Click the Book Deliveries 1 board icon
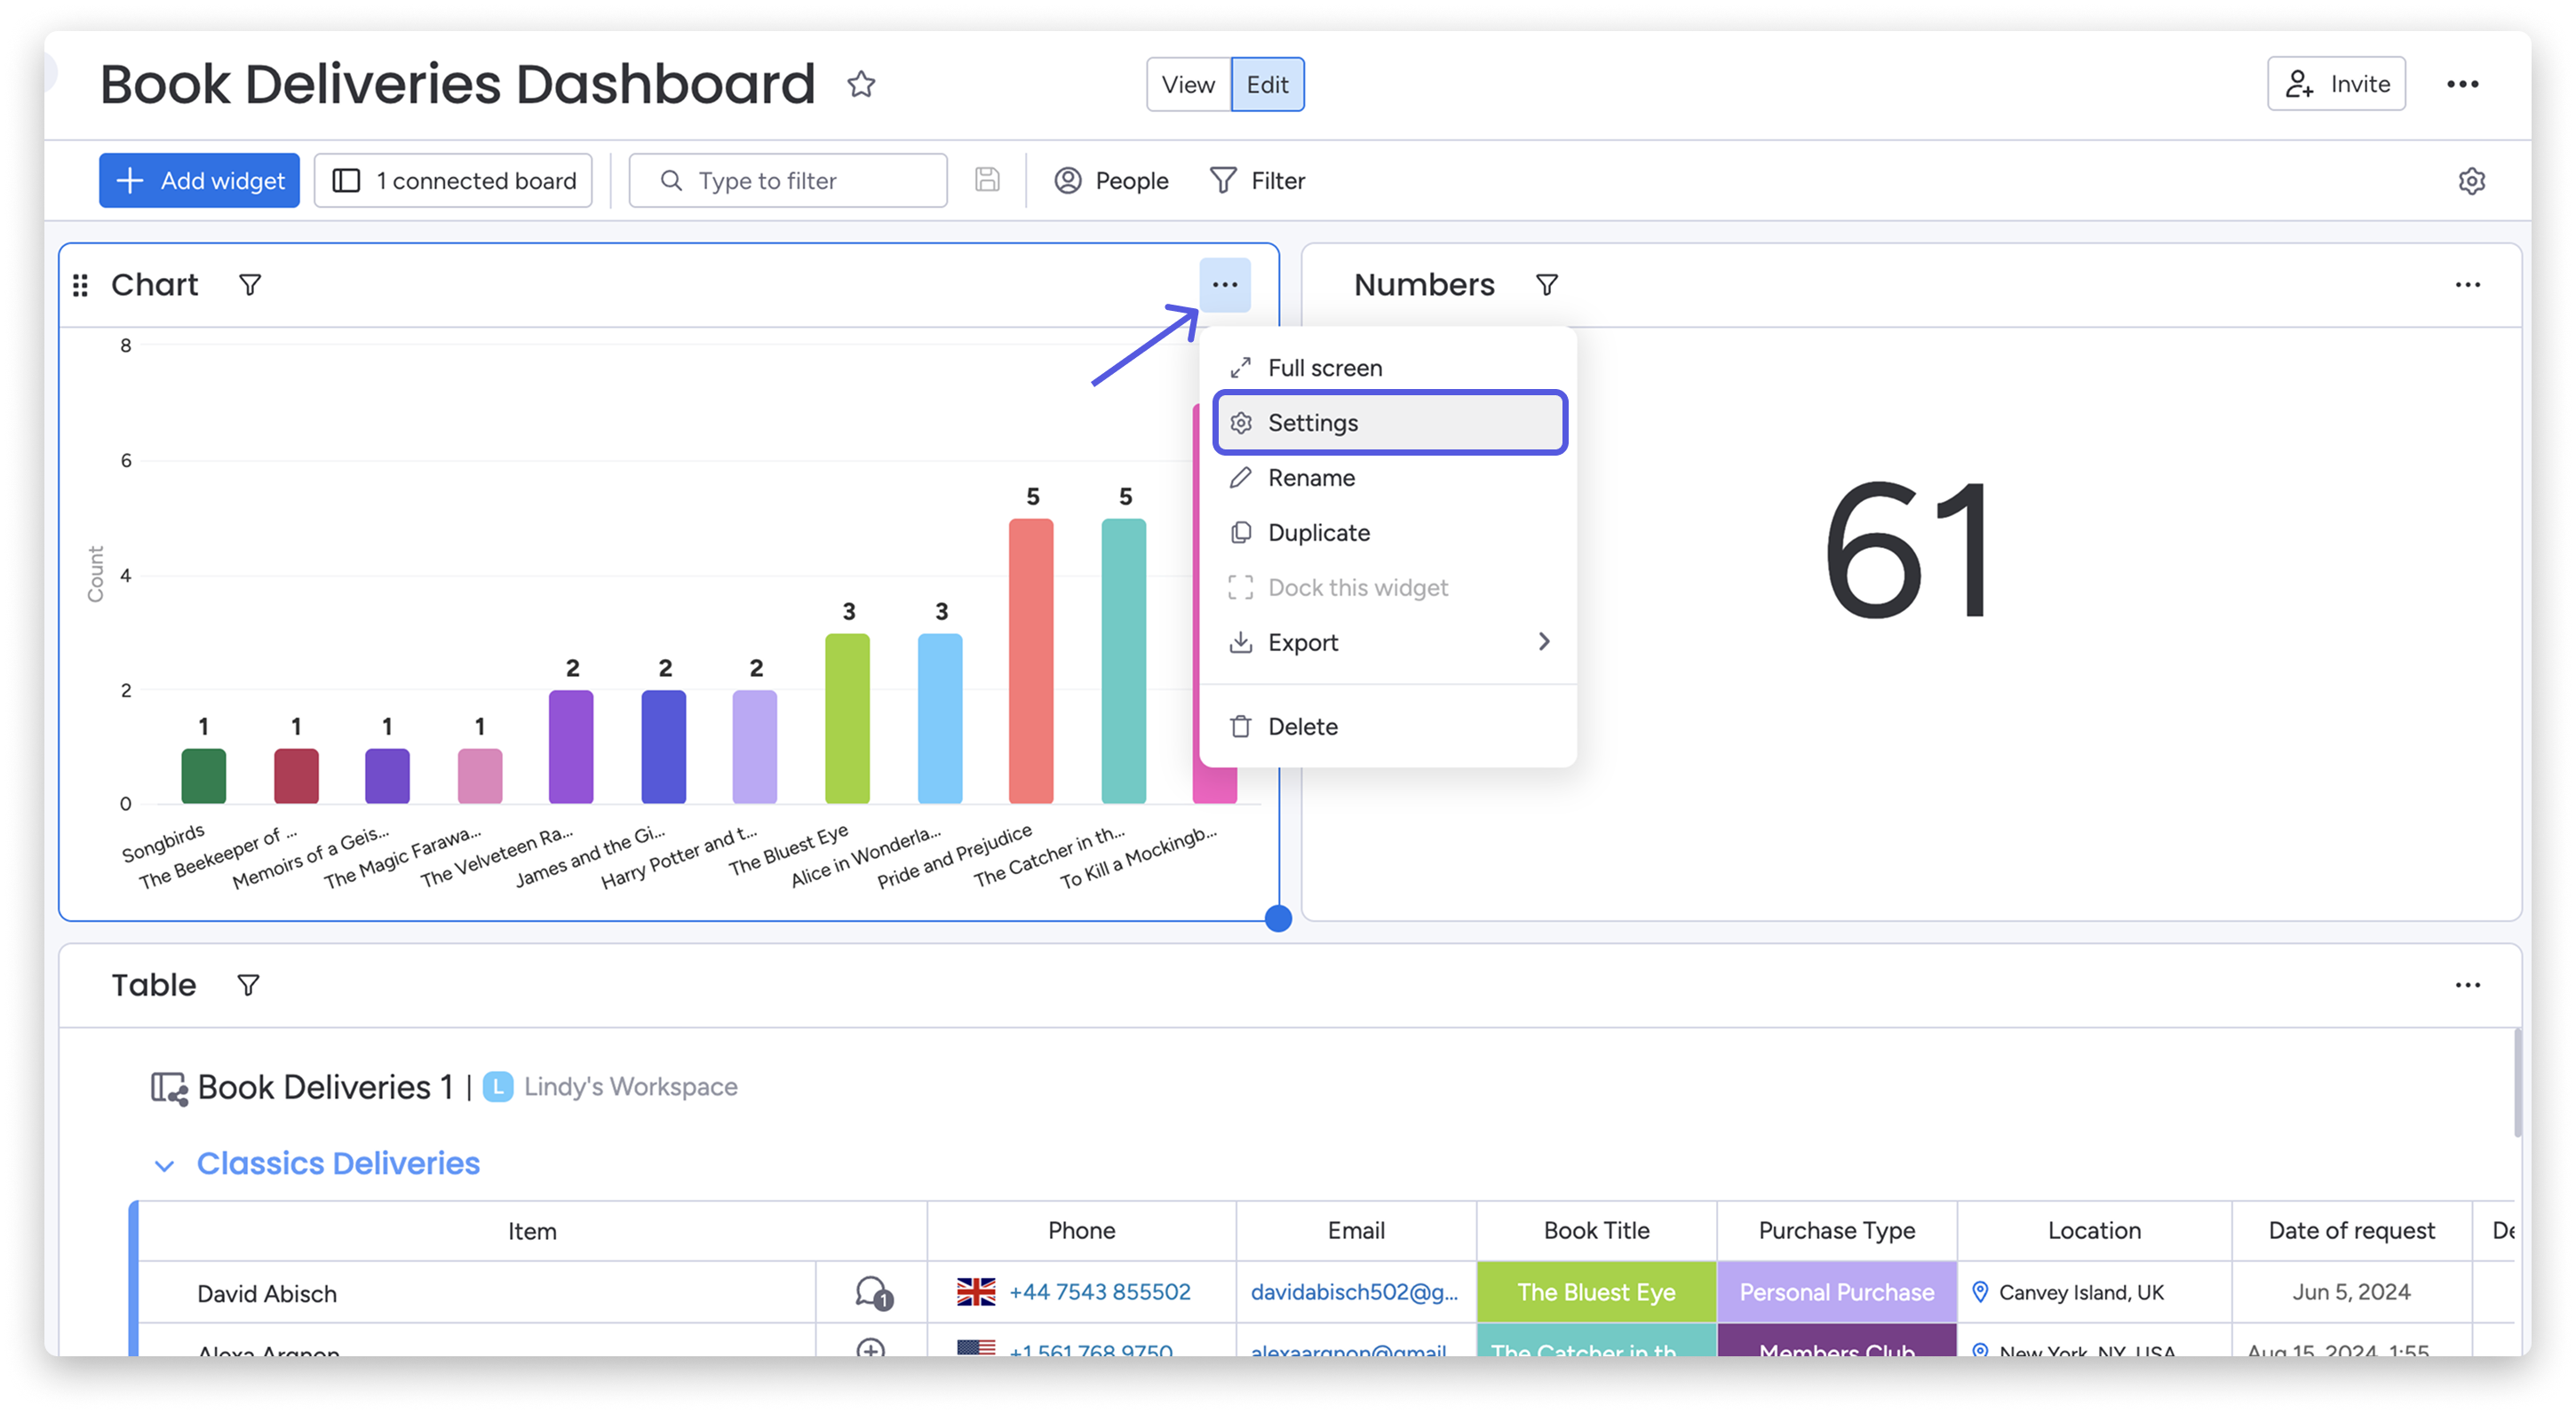Viewport: 2576px width, 1414px height. click(169, 1088)
